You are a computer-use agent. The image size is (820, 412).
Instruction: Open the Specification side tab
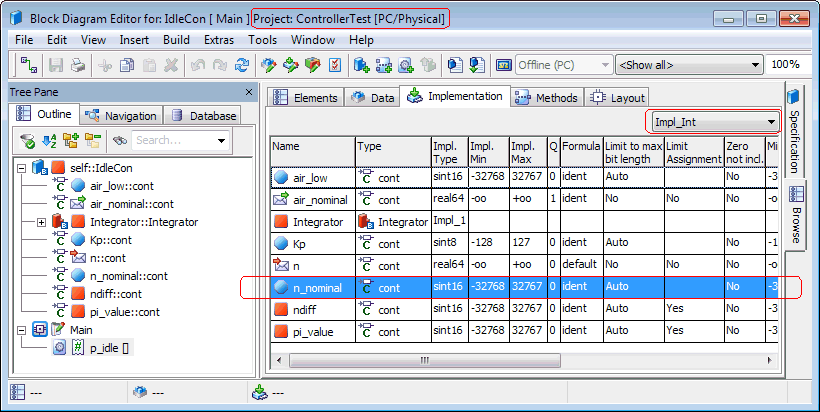(x=793, y=133)
